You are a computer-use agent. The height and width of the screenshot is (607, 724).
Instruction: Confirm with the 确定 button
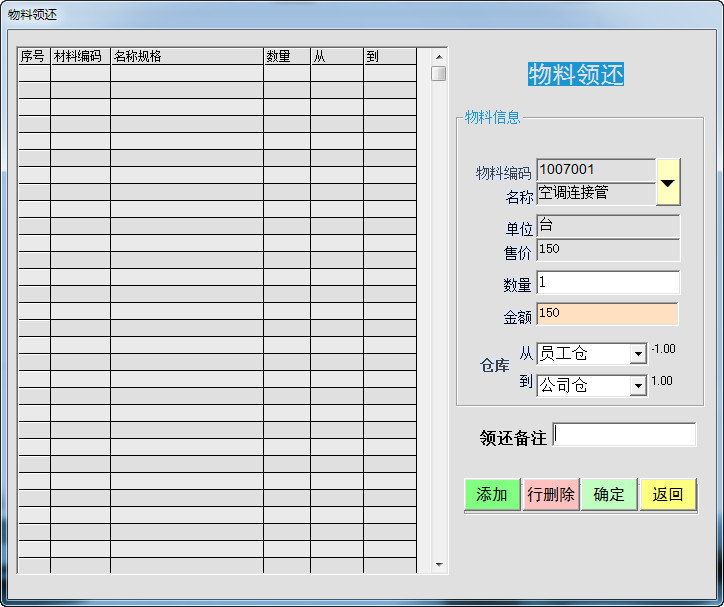609,494
